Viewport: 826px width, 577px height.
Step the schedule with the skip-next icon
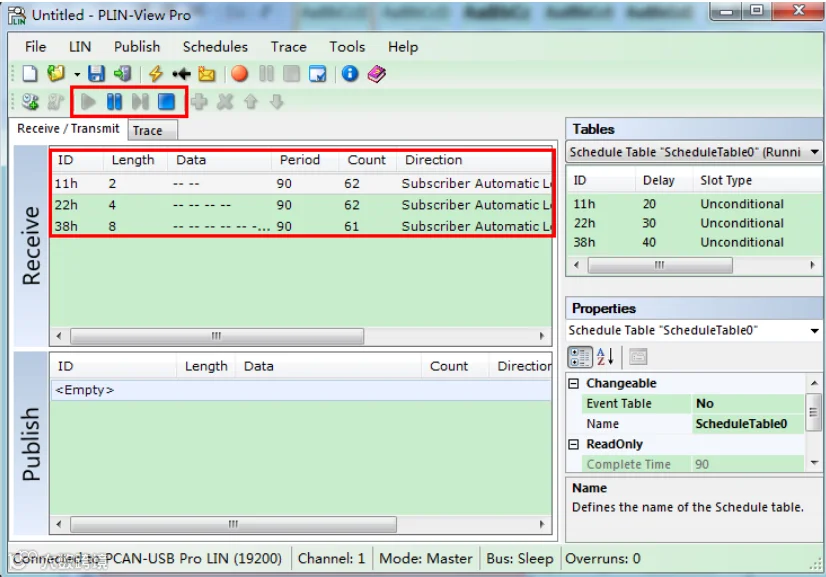click(x=140, y=101)
